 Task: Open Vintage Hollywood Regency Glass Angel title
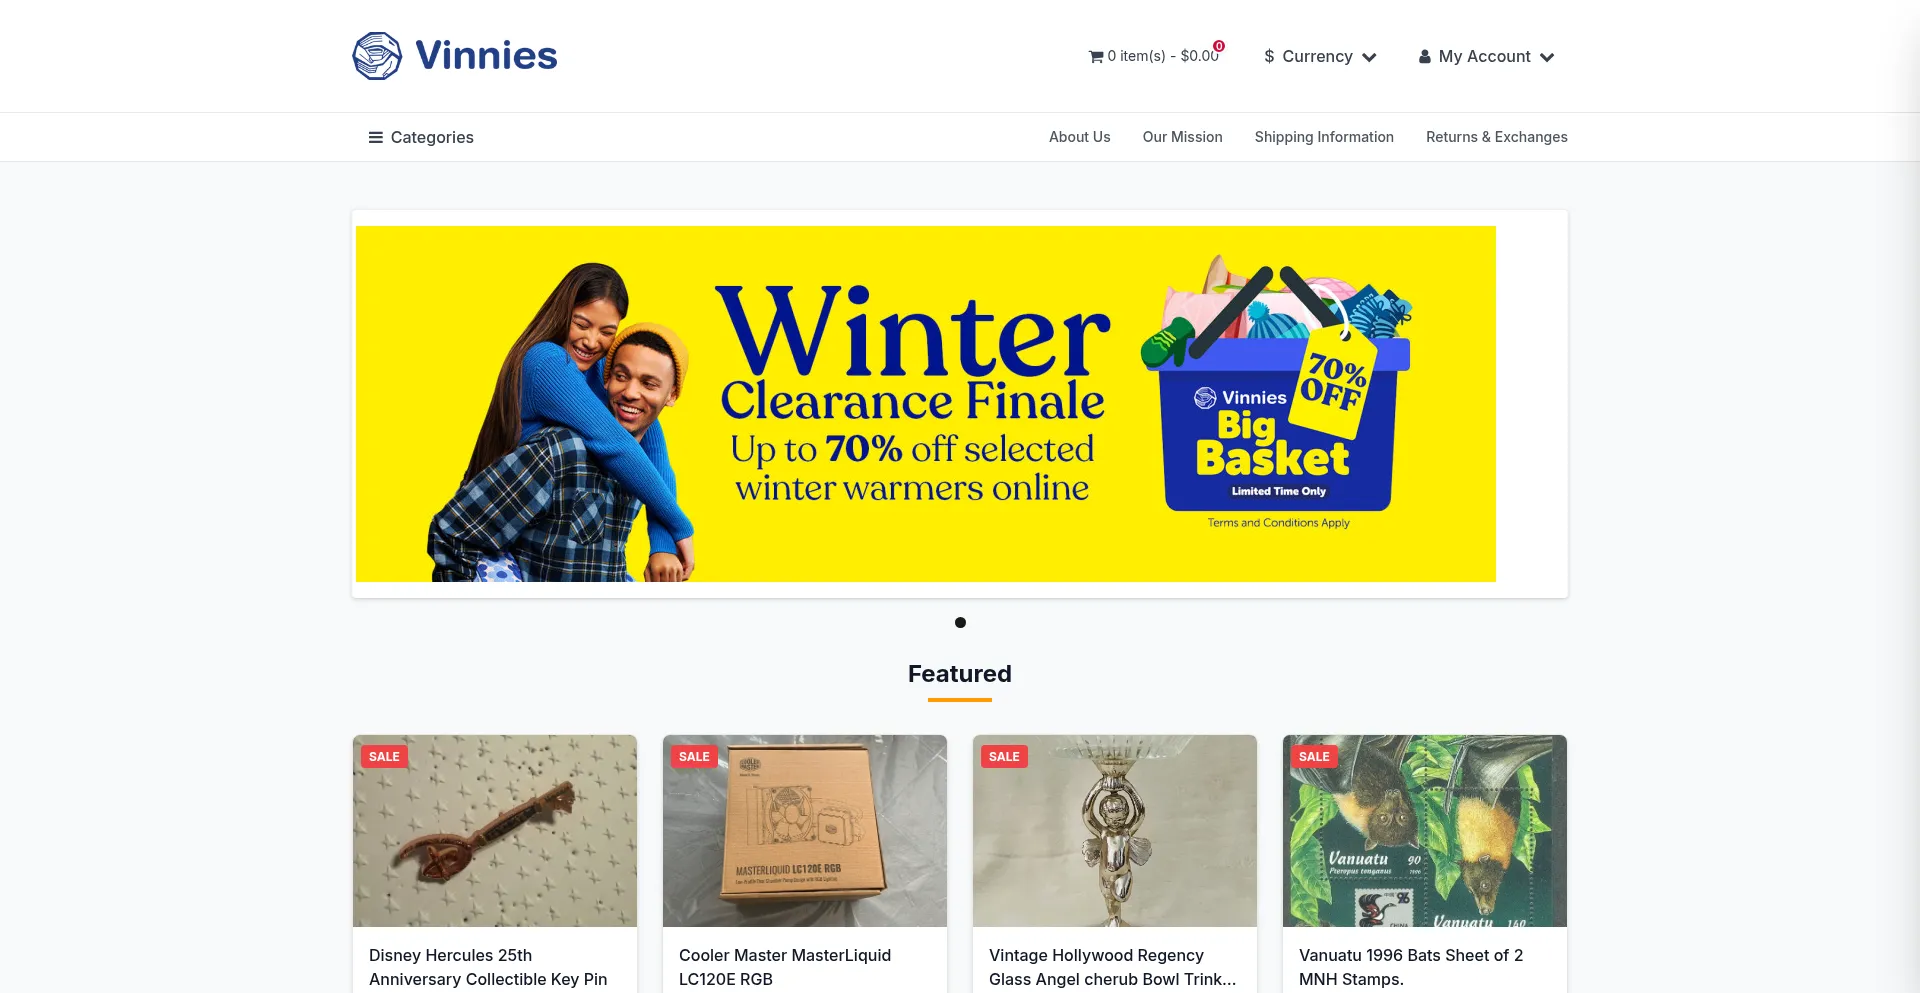point(1113,967)
